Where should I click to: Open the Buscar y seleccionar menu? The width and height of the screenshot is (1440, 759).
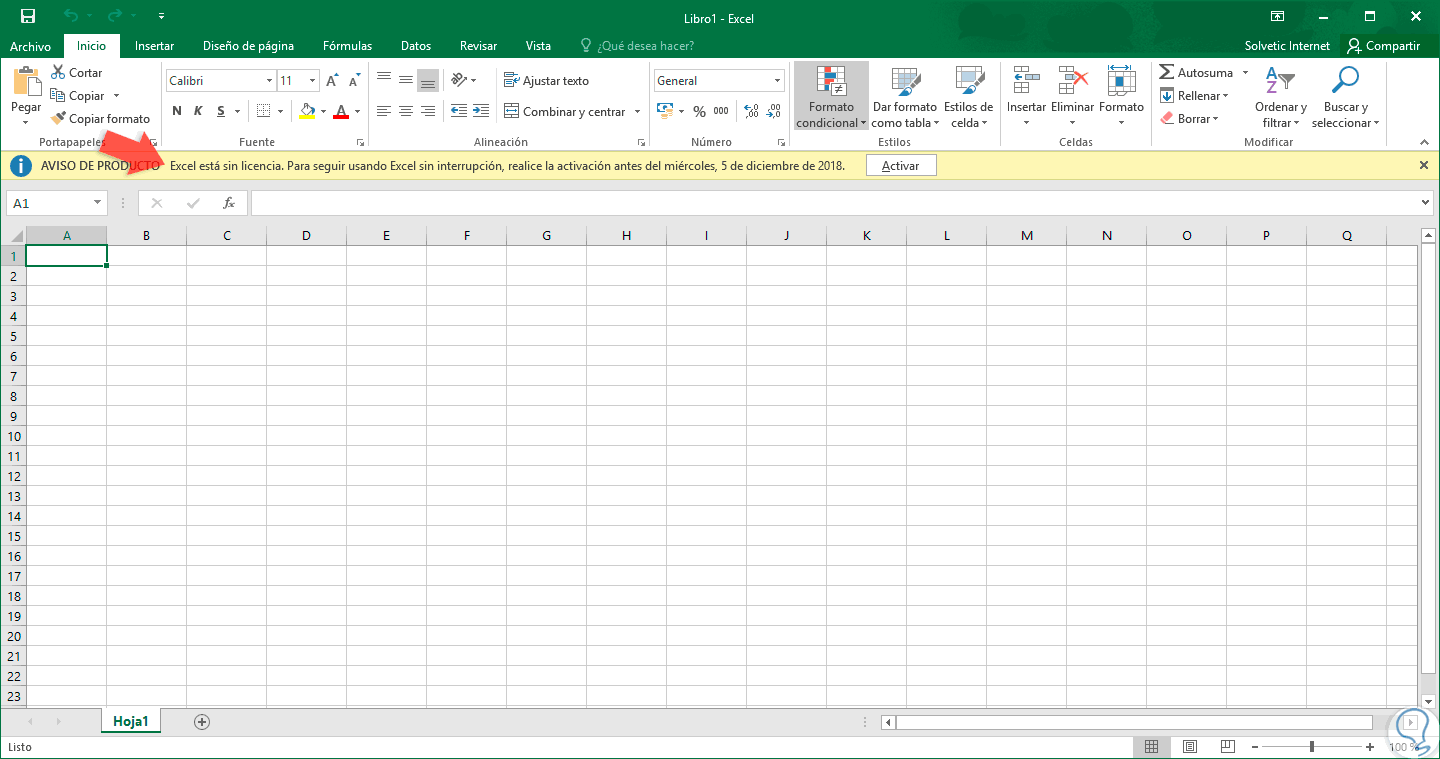1345,96
